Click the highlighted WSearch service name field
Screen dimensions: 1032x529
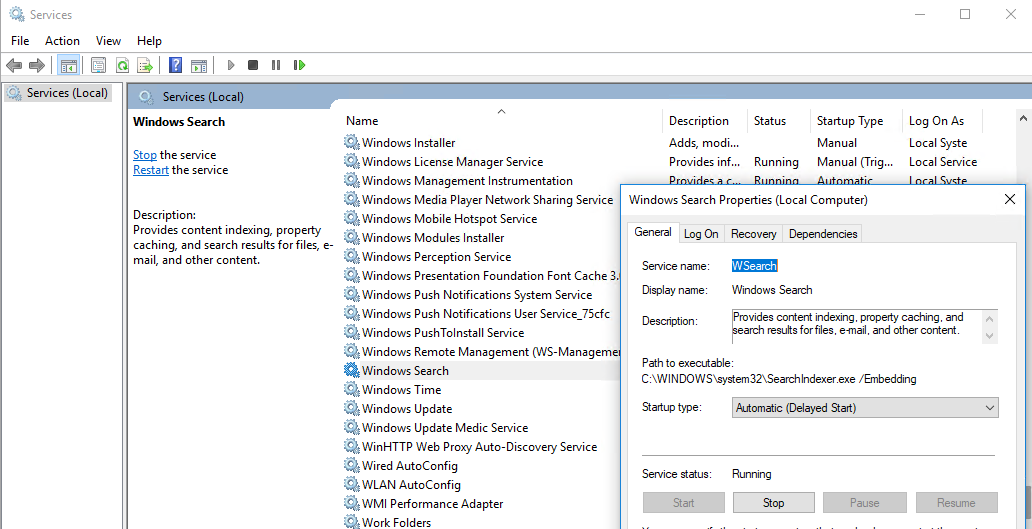click(x=754, y=266)
